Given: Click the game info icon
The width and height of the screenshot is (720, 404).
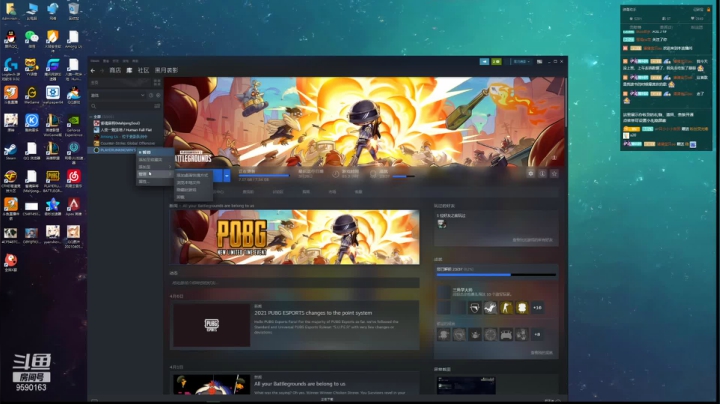Looking at the screenshot, I should click(543, 174).
